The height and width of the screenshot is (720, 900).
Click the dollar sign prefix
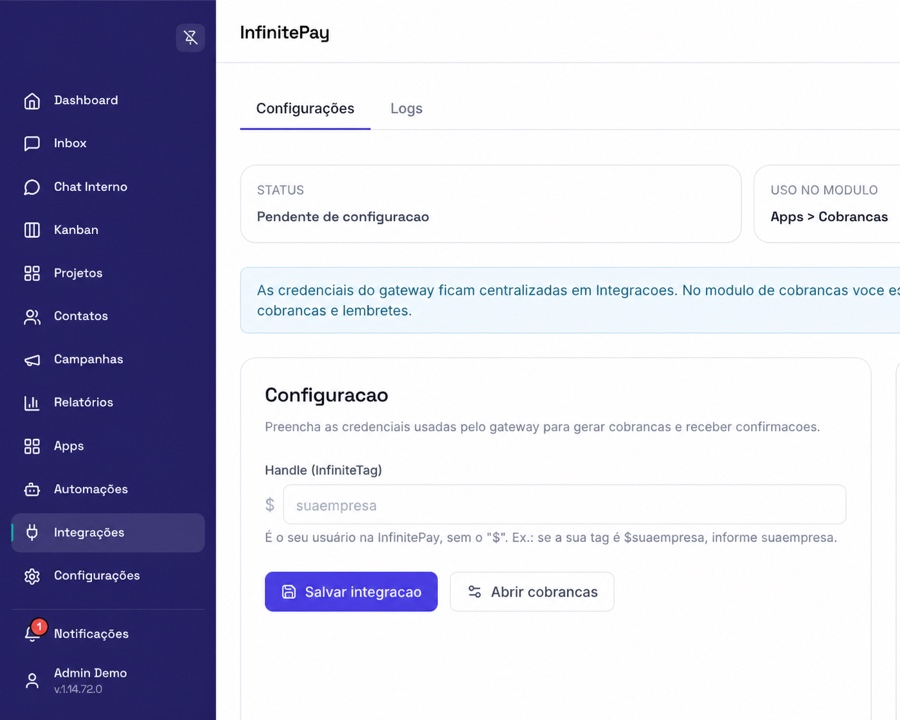[x=270, y=505]
